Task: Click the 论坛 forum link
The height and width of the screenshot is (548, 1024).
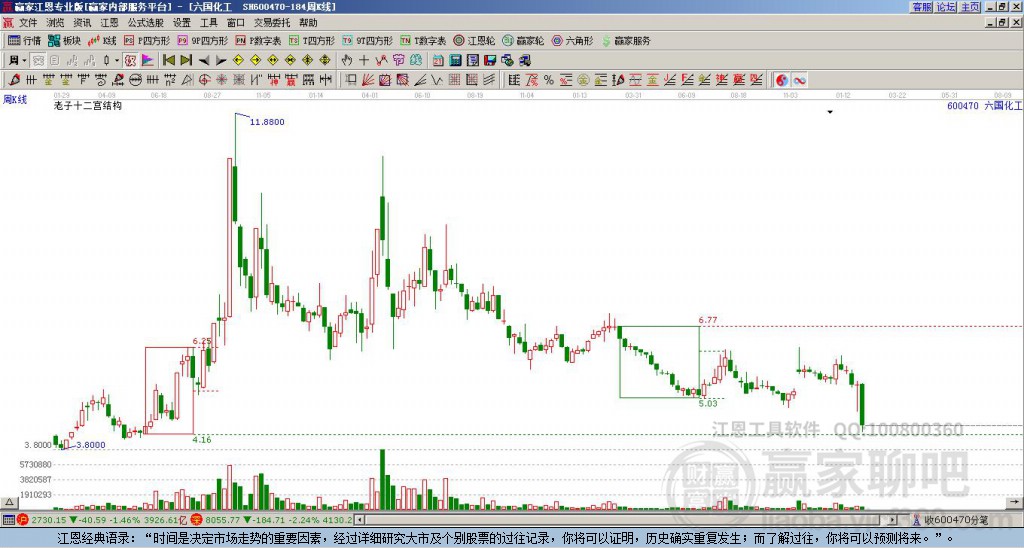Action: coord(946,7)
